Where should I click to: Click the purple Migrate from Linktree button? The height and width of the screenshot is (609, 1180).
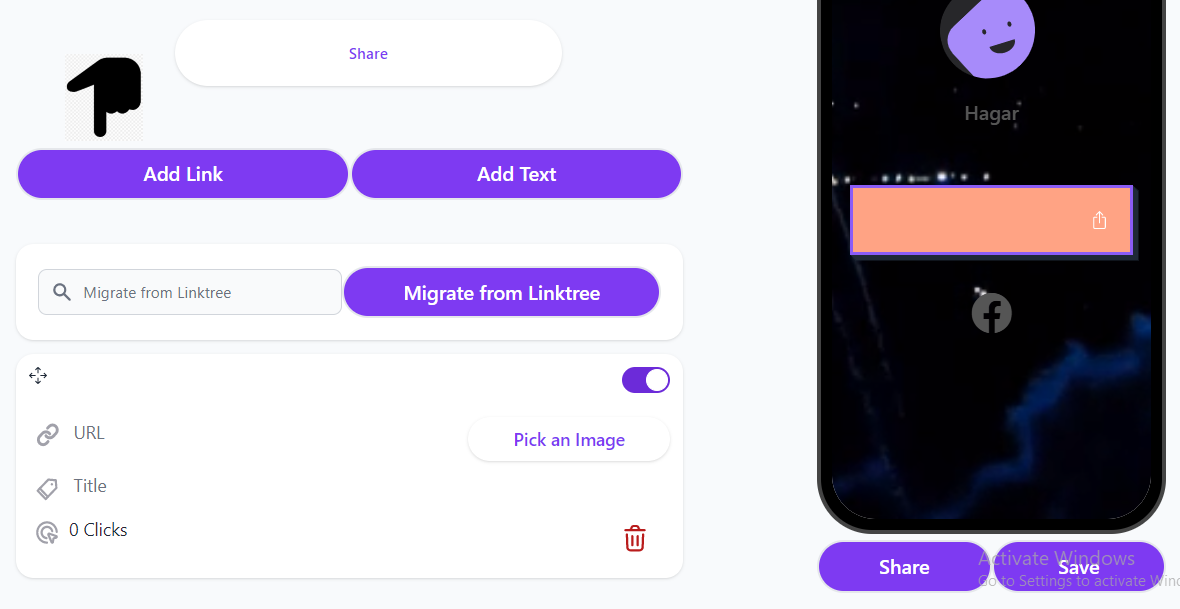point(501,293)
